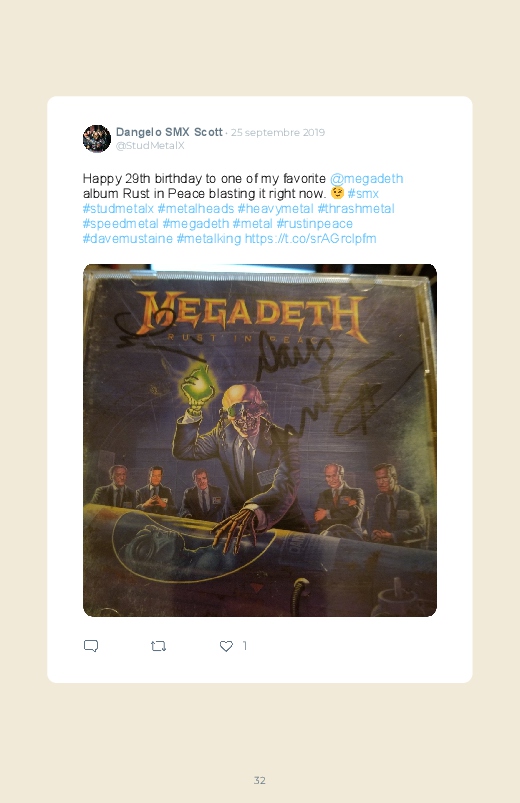This screenshot has width=520, height=803.
Task: Click the reply speech bubble icon
Action: (x=91, y=646)
